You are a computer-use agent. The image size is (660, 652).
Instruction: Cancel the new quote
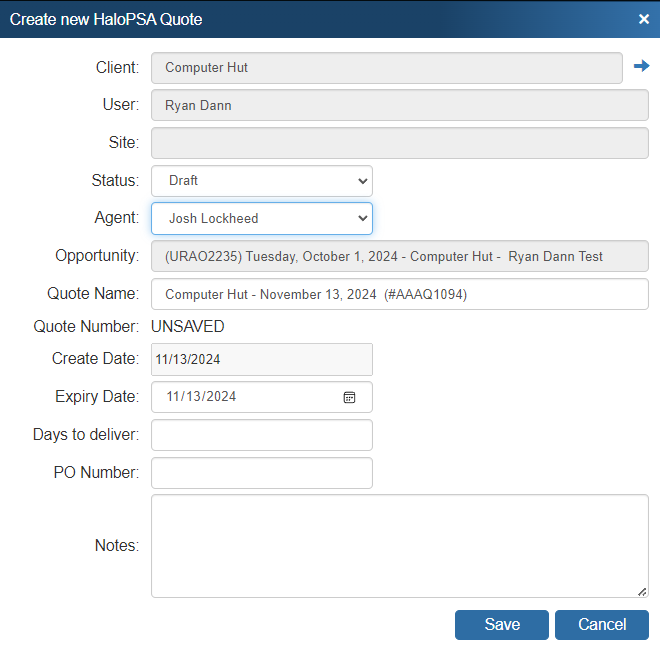coord(601,625)
